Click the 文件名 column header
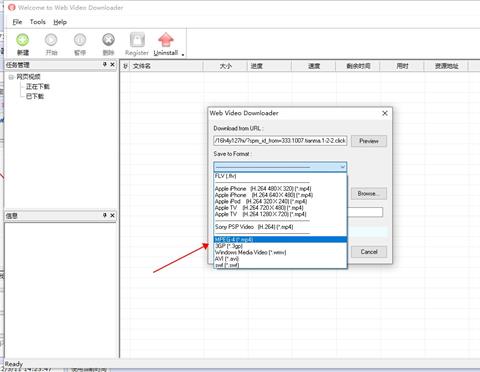 coord(167,66)
